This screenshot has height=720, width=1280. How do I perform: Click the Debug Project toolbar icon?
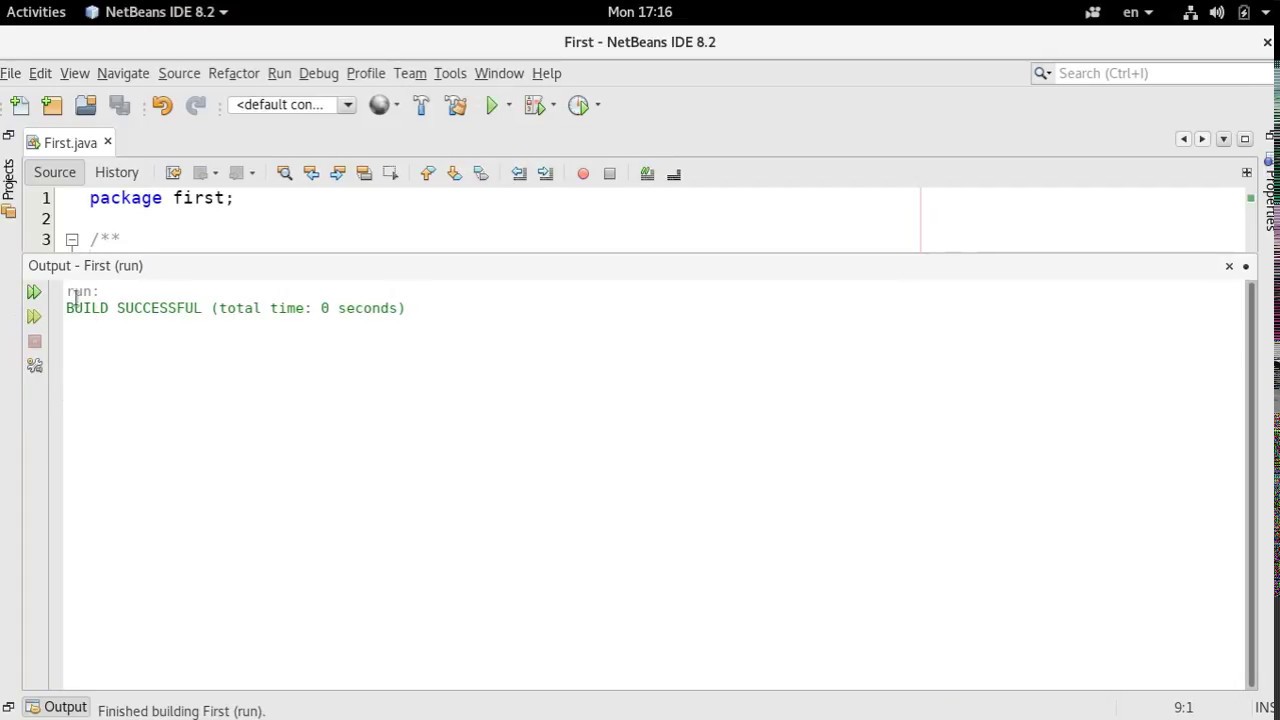(x=534, y=105)
